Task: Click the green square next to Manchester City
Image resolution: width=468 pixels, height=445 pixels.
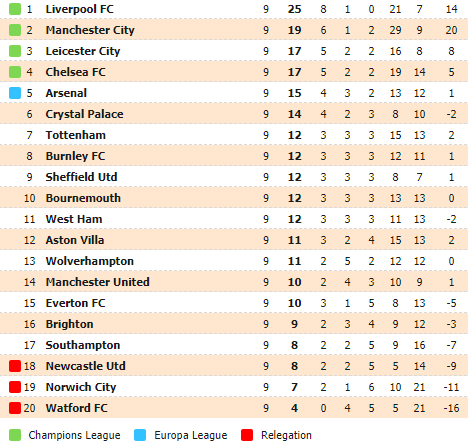Action: (15, 30)
